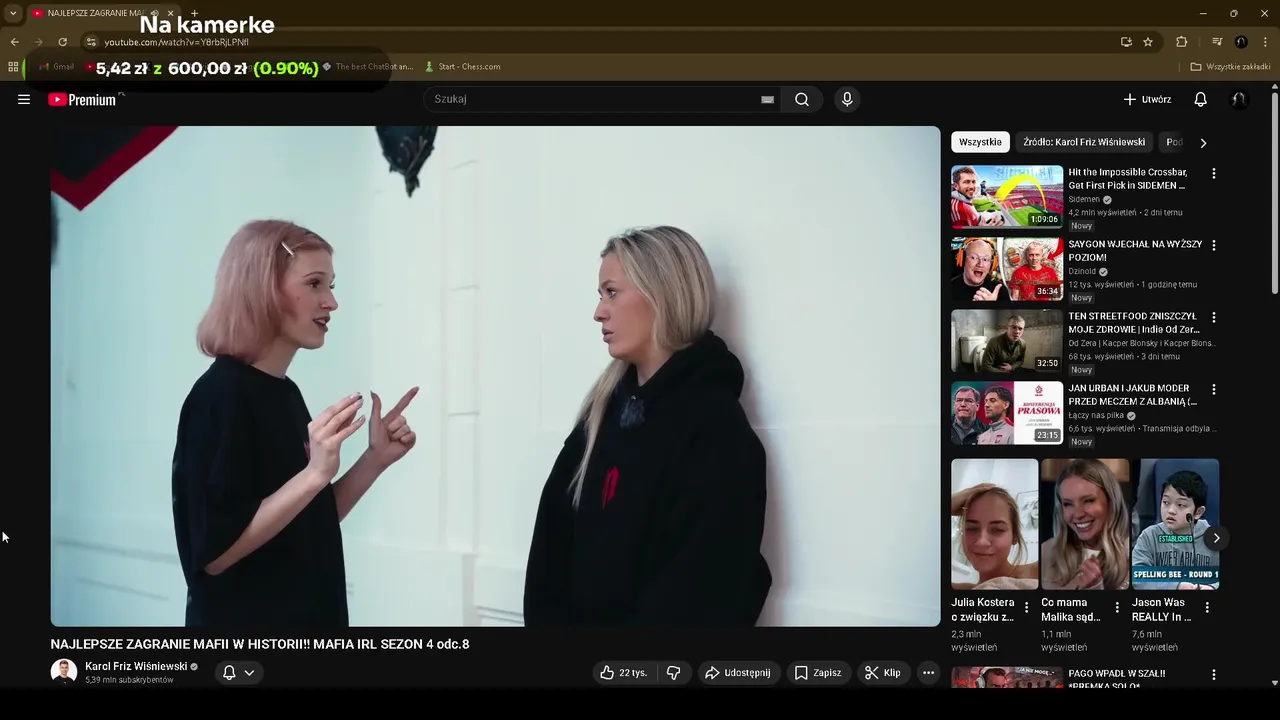This screenshot has height=720, width=1280.
Task: Show more Shorts with right arrow
Action: [x=1216, y=538]
